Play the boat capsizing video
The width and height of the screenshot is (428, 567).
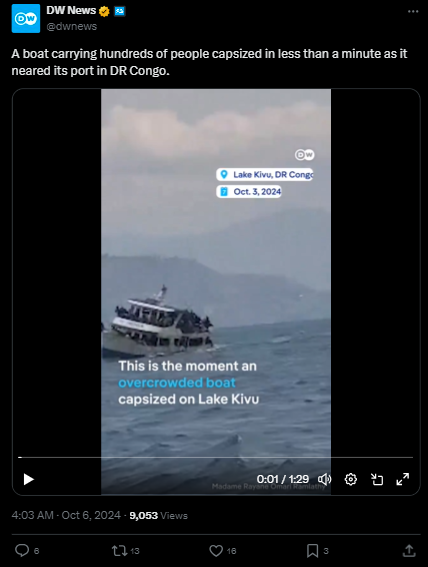29,479
